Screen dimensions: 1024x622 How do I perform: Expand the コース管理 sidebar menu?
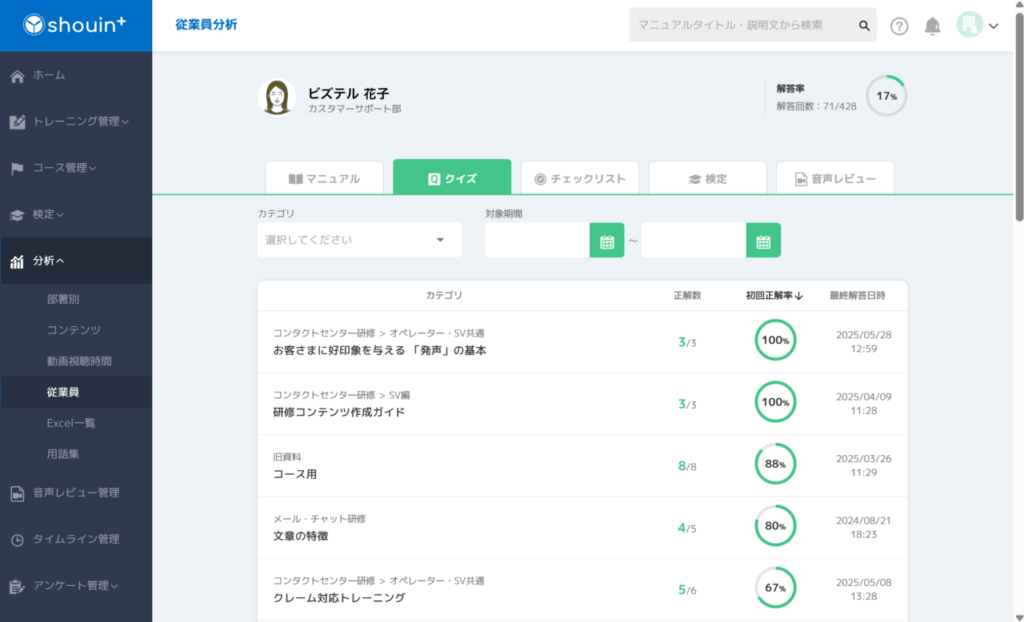(x=64, y=168)
